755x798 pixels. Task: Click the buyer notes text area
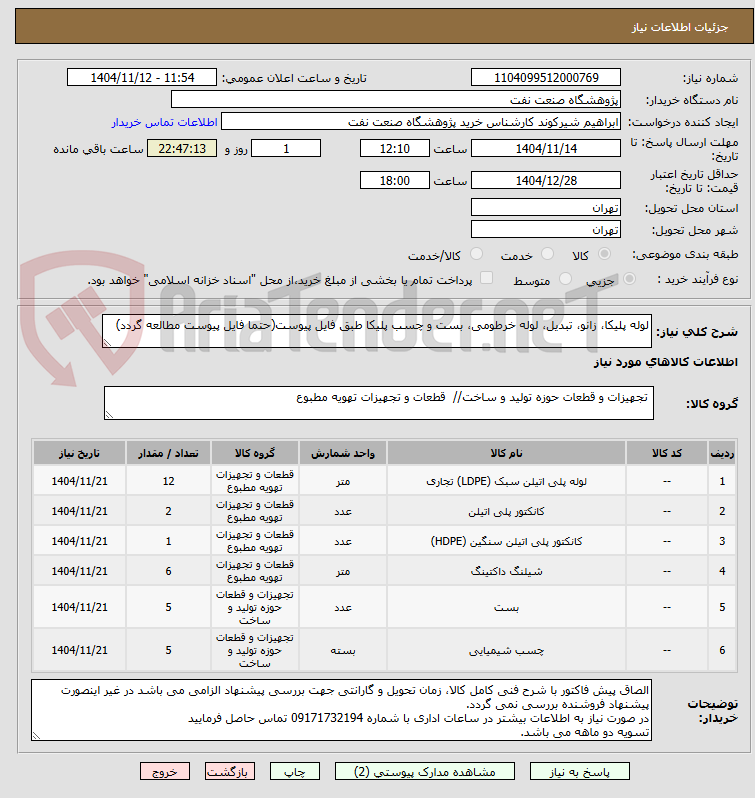coord(341,710)
